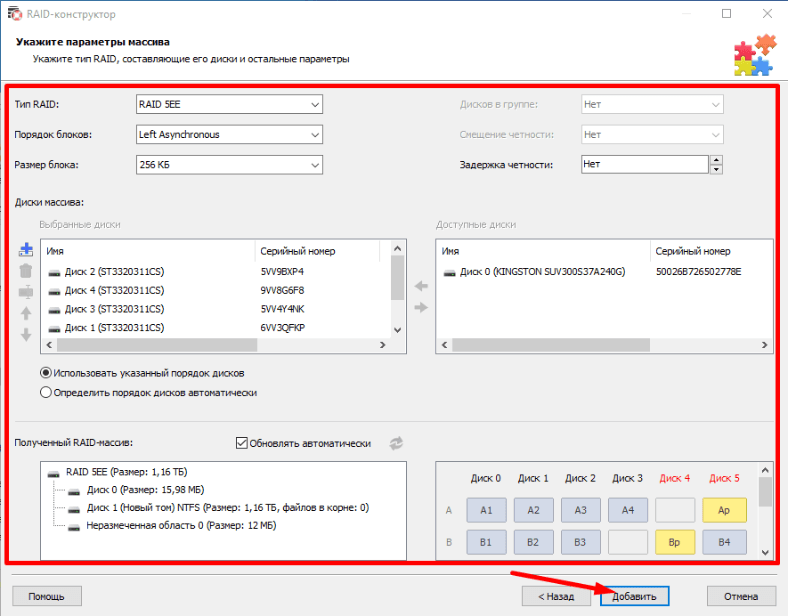Click the down arrow to move disk down
This screenshot has height=616, width=788.
point(26,334)
